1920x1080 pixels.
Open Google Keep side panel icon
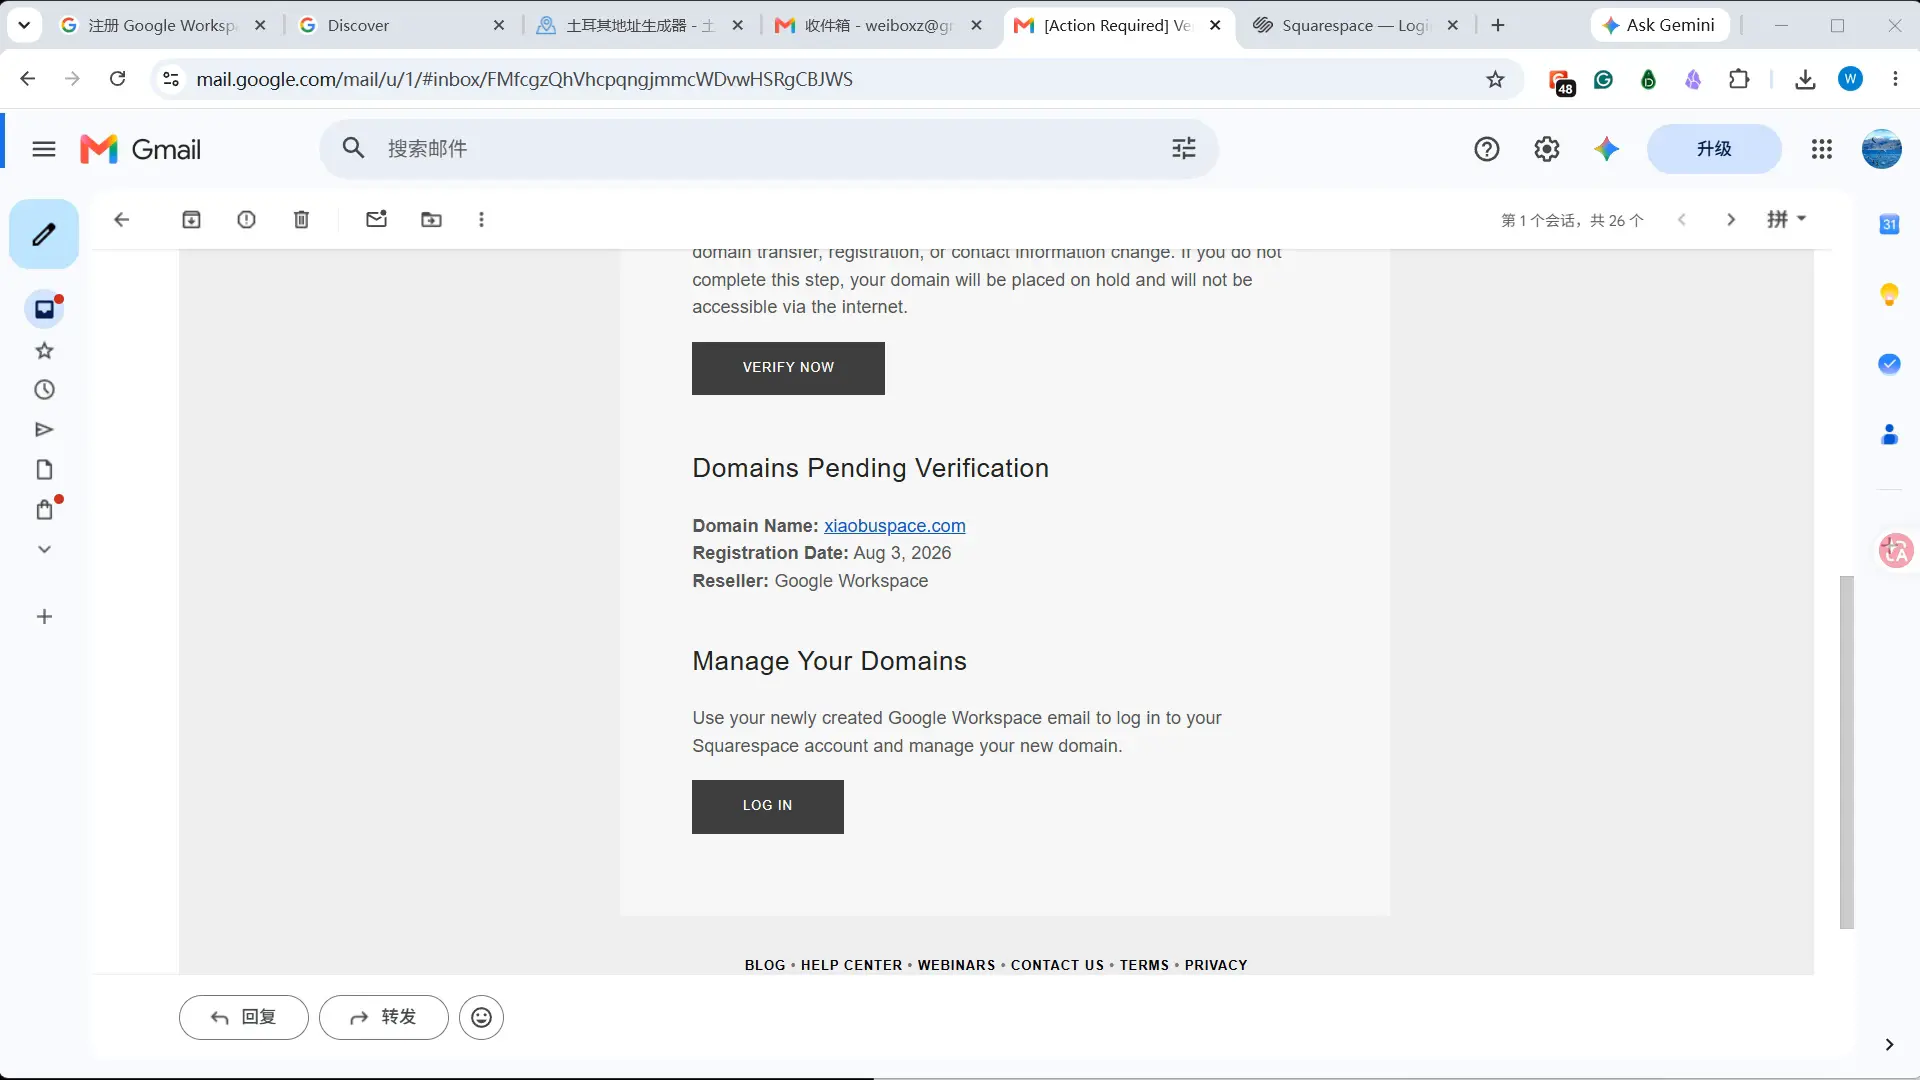coord(1889,294)
